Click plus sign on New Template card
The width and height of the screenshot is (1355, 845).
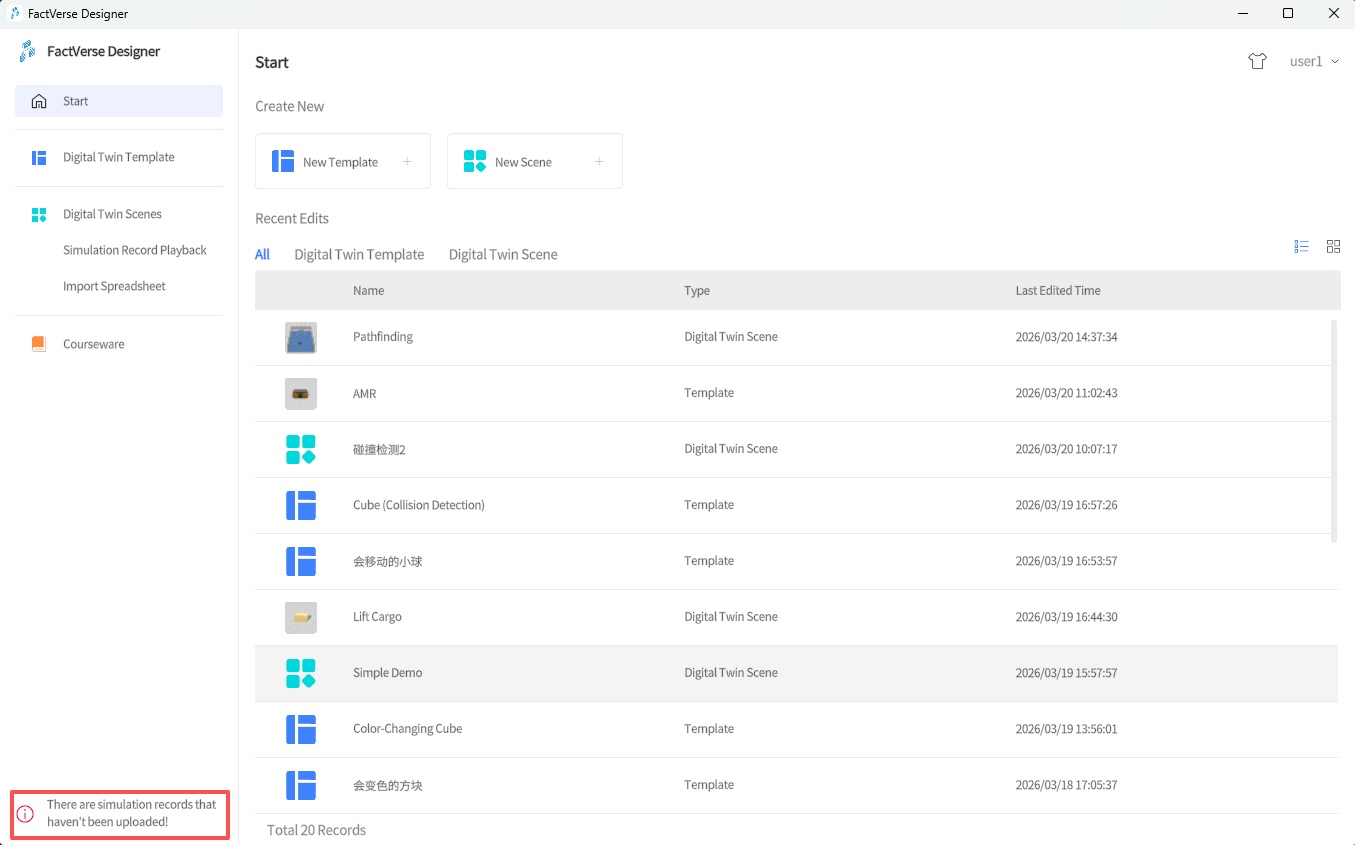pyautogui.click(x=407, y=162)
